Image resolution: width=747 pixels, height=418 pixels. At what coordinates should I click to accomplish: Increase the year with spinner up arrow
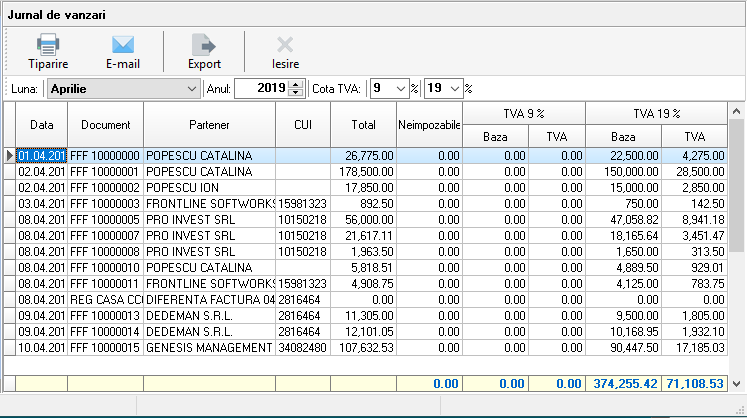(296, 85)
